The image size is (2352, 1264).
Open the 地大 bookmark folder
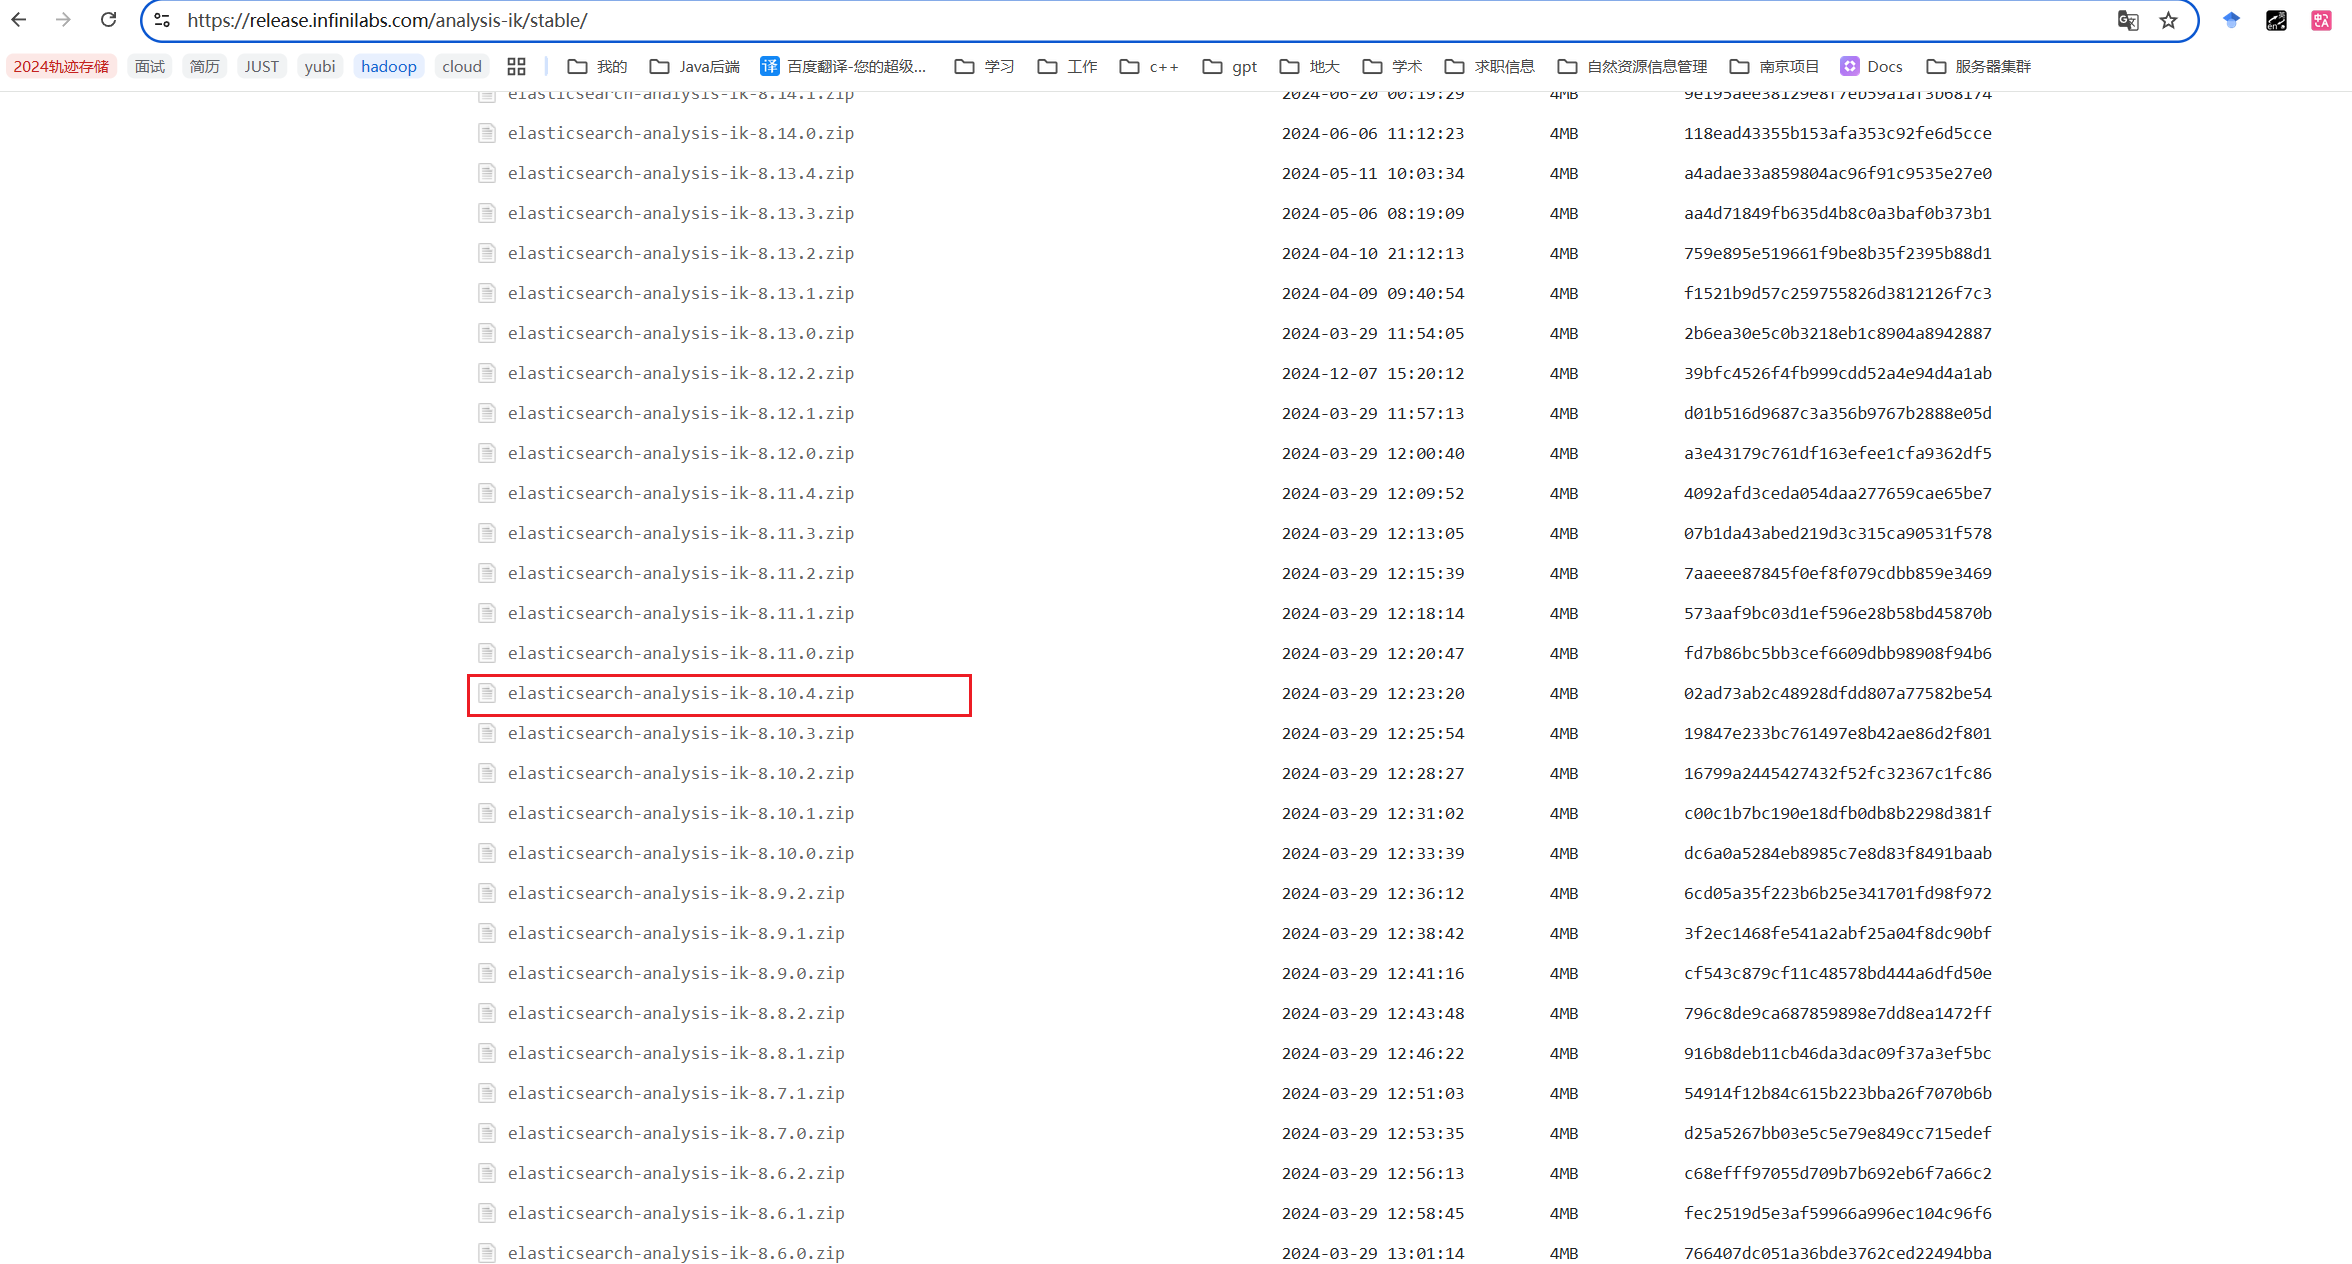tap(1309, 66)
